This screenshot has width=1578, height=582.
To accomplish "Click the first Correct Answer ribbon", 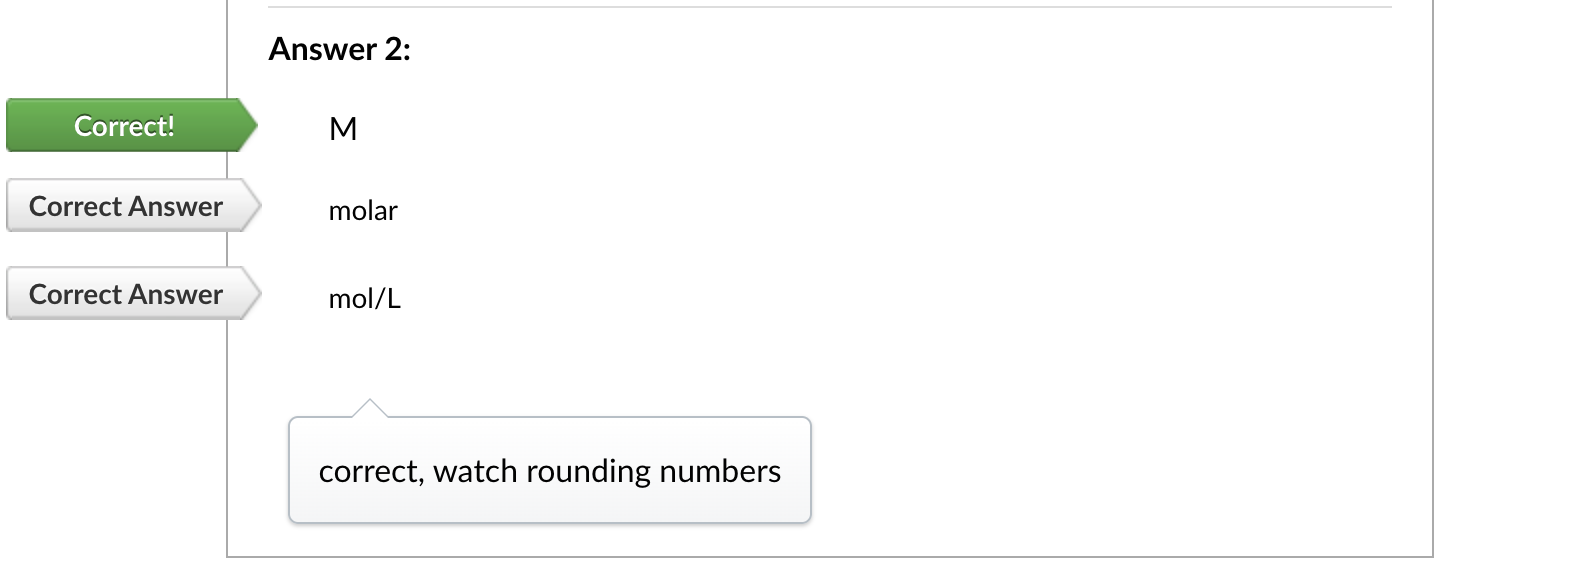I will tap(125, 206).
